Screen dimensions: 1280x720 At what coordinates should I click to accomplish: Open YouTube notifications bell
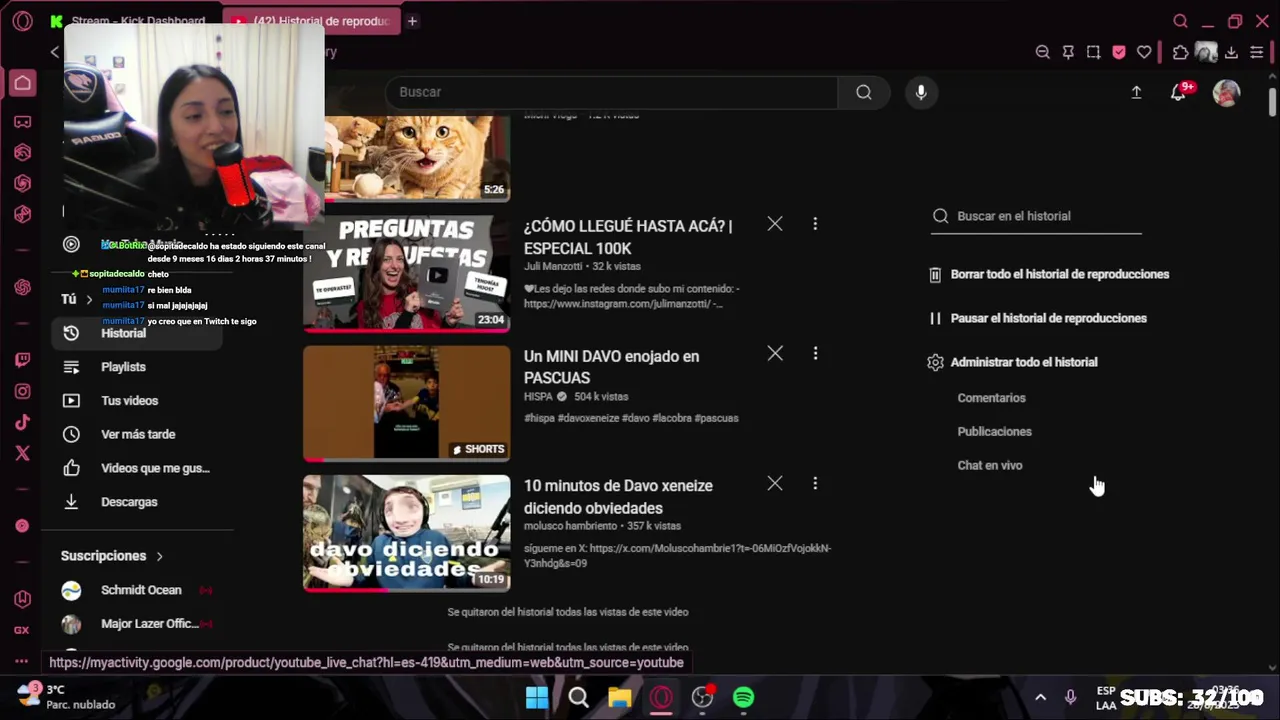(1179, 92)
